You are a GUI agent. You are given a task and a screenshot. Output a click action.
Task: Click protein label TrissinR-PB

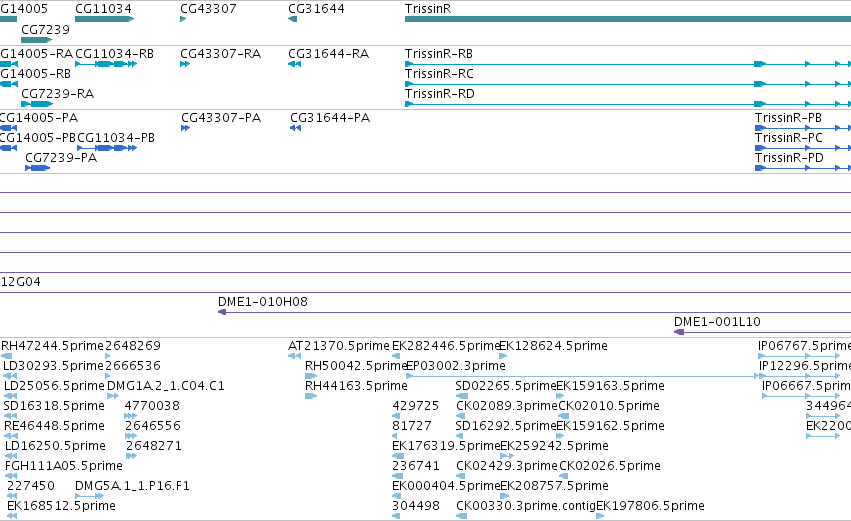click(x=789, y=118)
